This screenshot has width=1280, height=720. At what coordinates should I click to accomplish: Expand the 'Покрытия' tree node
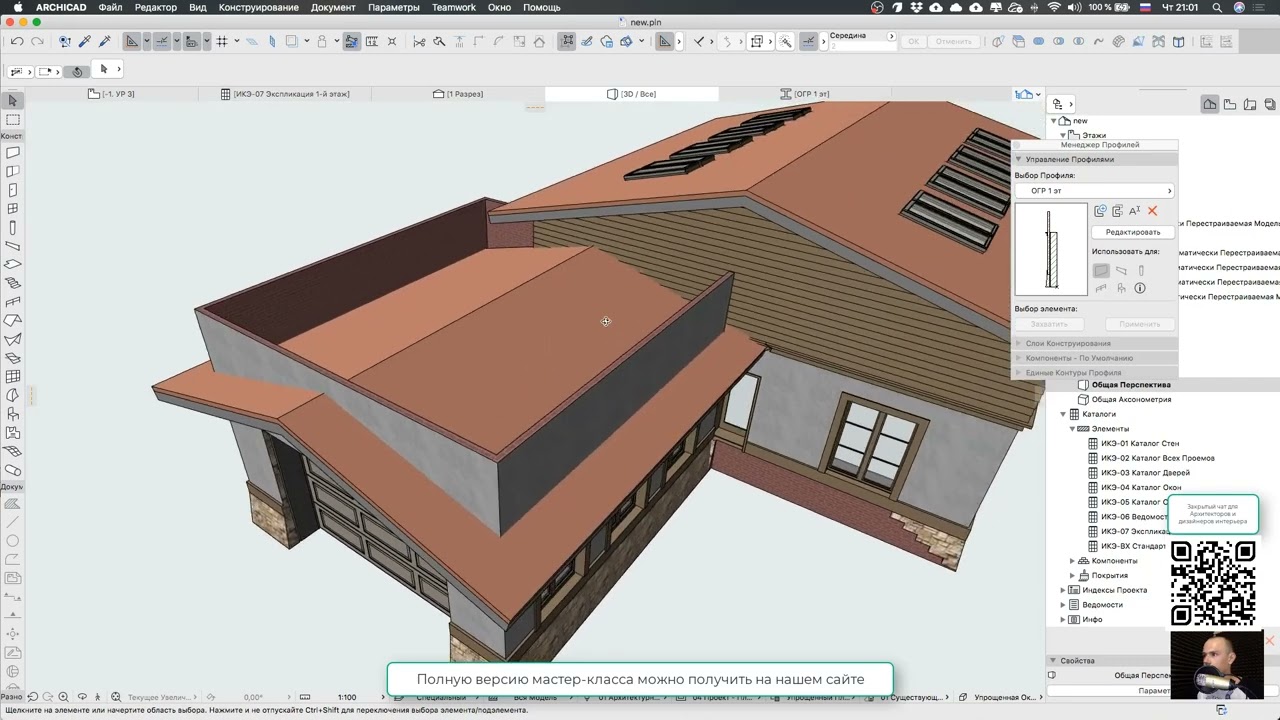coord(1073,576)
